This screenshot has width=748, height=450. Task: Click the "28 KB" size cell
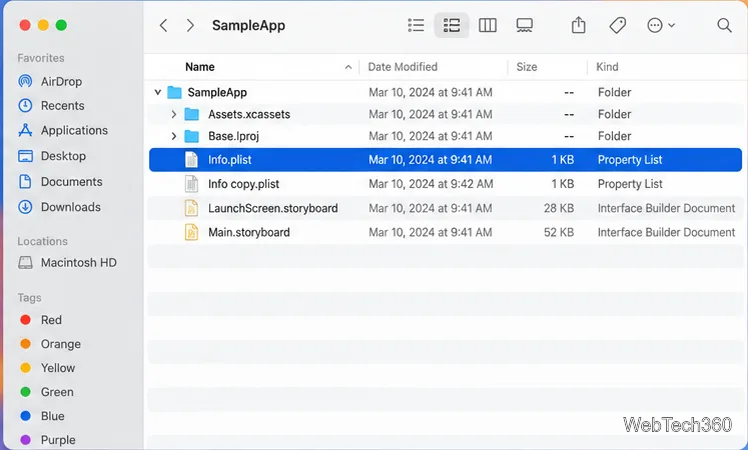(x=559, y=208)
